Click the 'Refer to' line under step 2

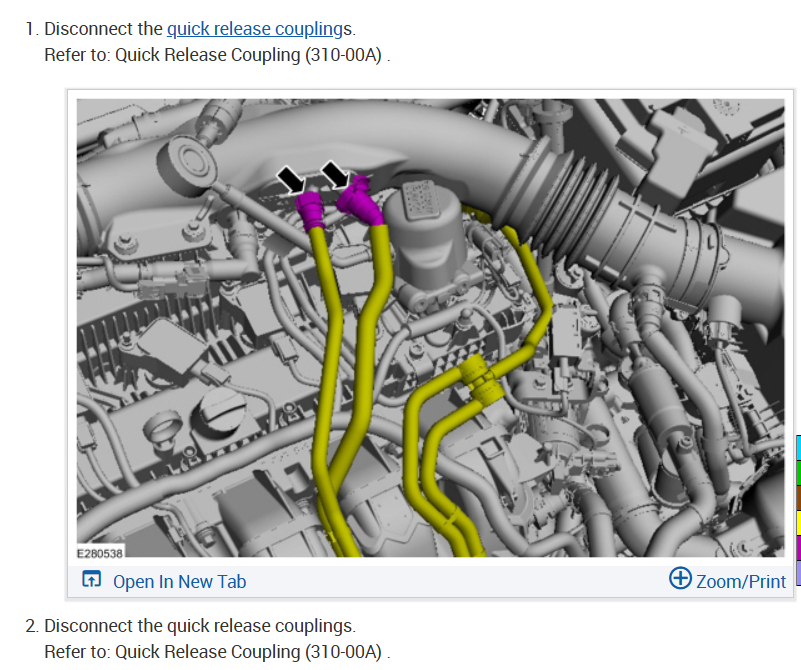(217, 652)
